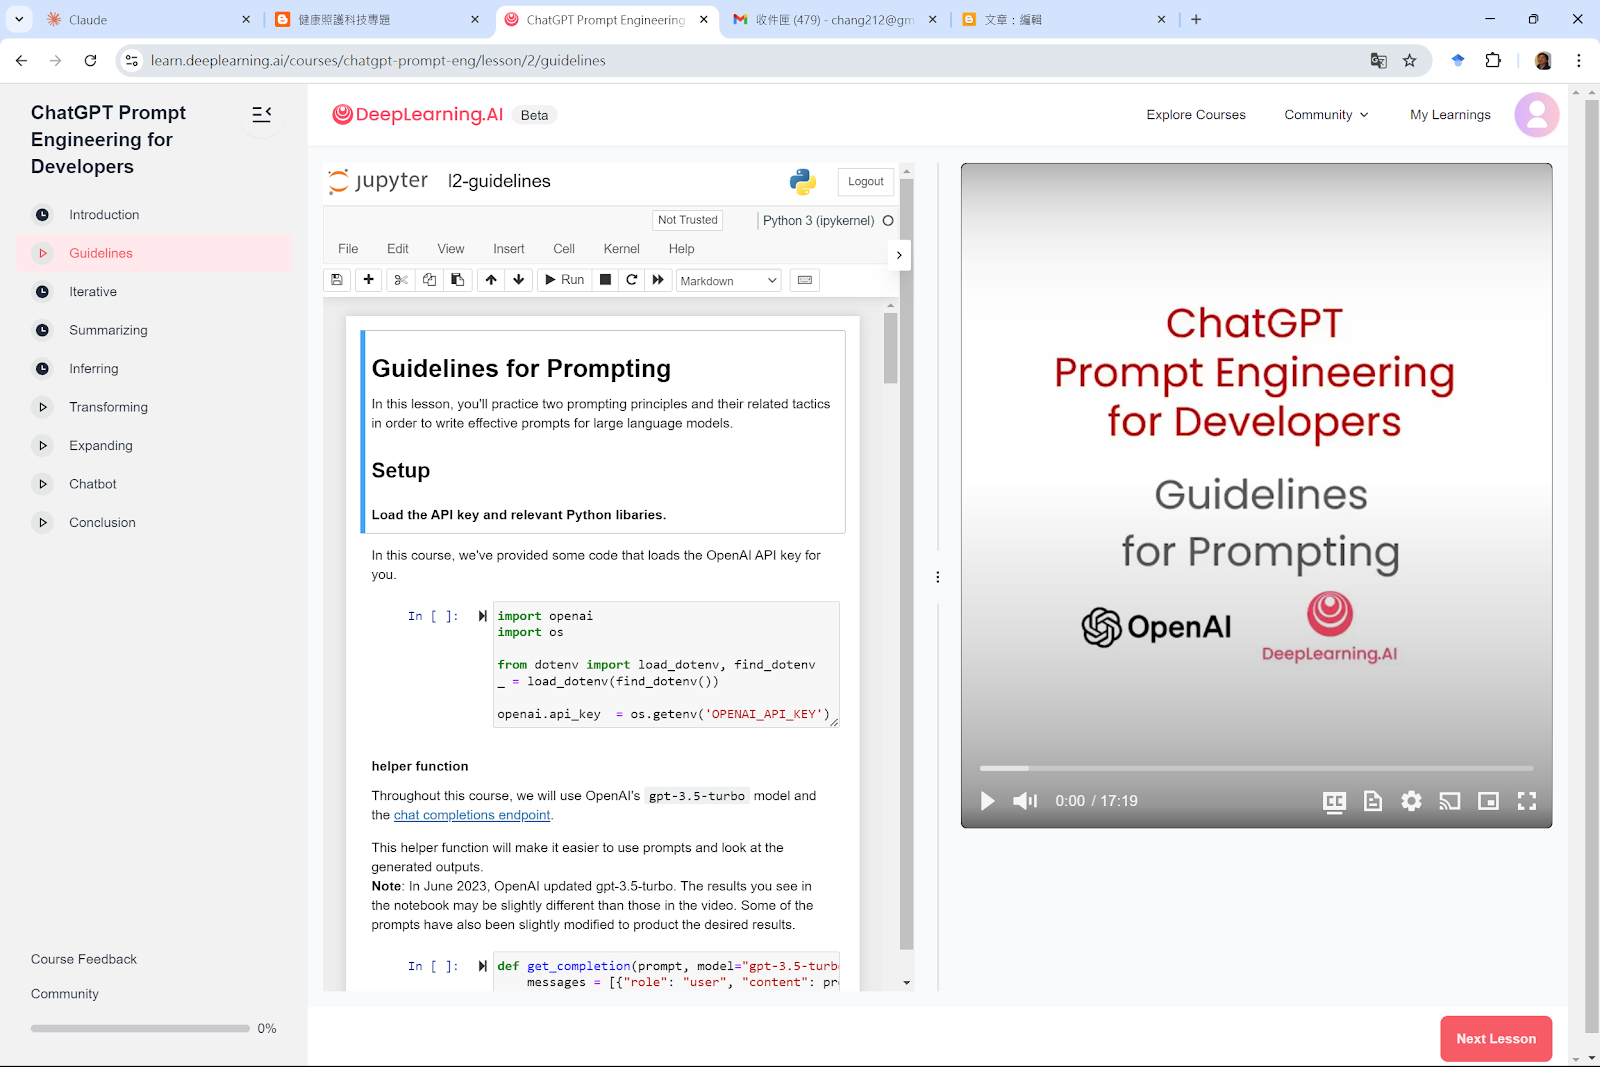The height and width of the screenshot is (1067, 1600).
Task: Open the Cell menu in Jupyter
Action: point(564,249)
